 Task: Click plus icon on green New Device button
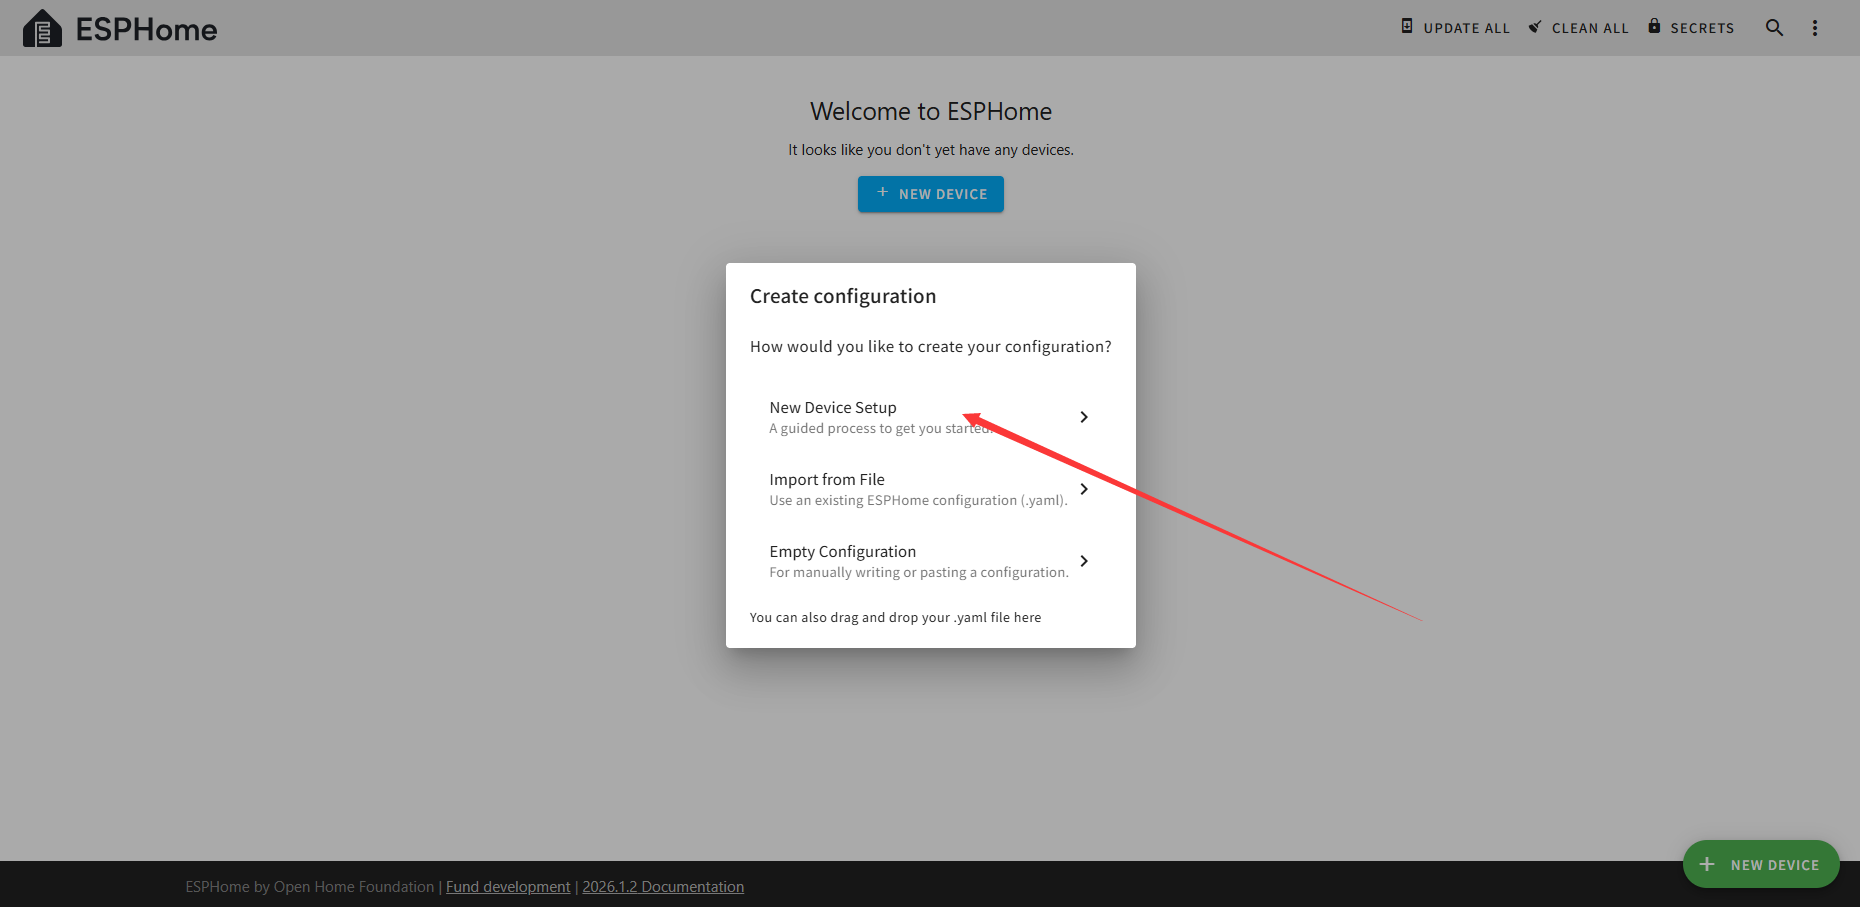[x=1707, y=864]
